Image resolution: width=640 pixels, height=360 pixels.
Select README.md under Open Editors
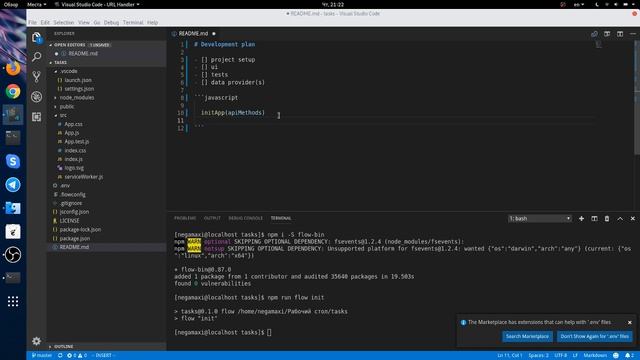83,53
